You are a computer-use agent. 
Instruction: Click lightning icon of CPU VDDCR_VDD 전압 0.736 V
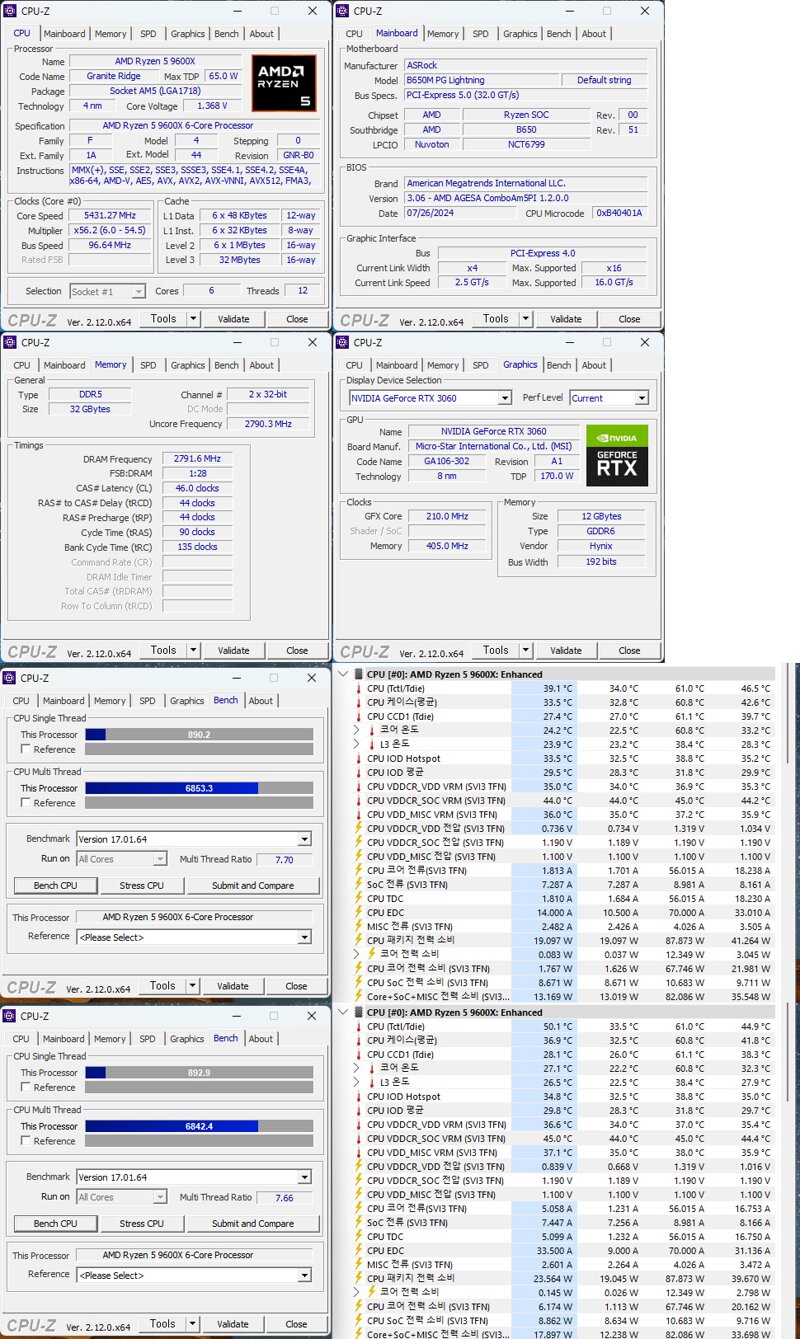point(359,828)
